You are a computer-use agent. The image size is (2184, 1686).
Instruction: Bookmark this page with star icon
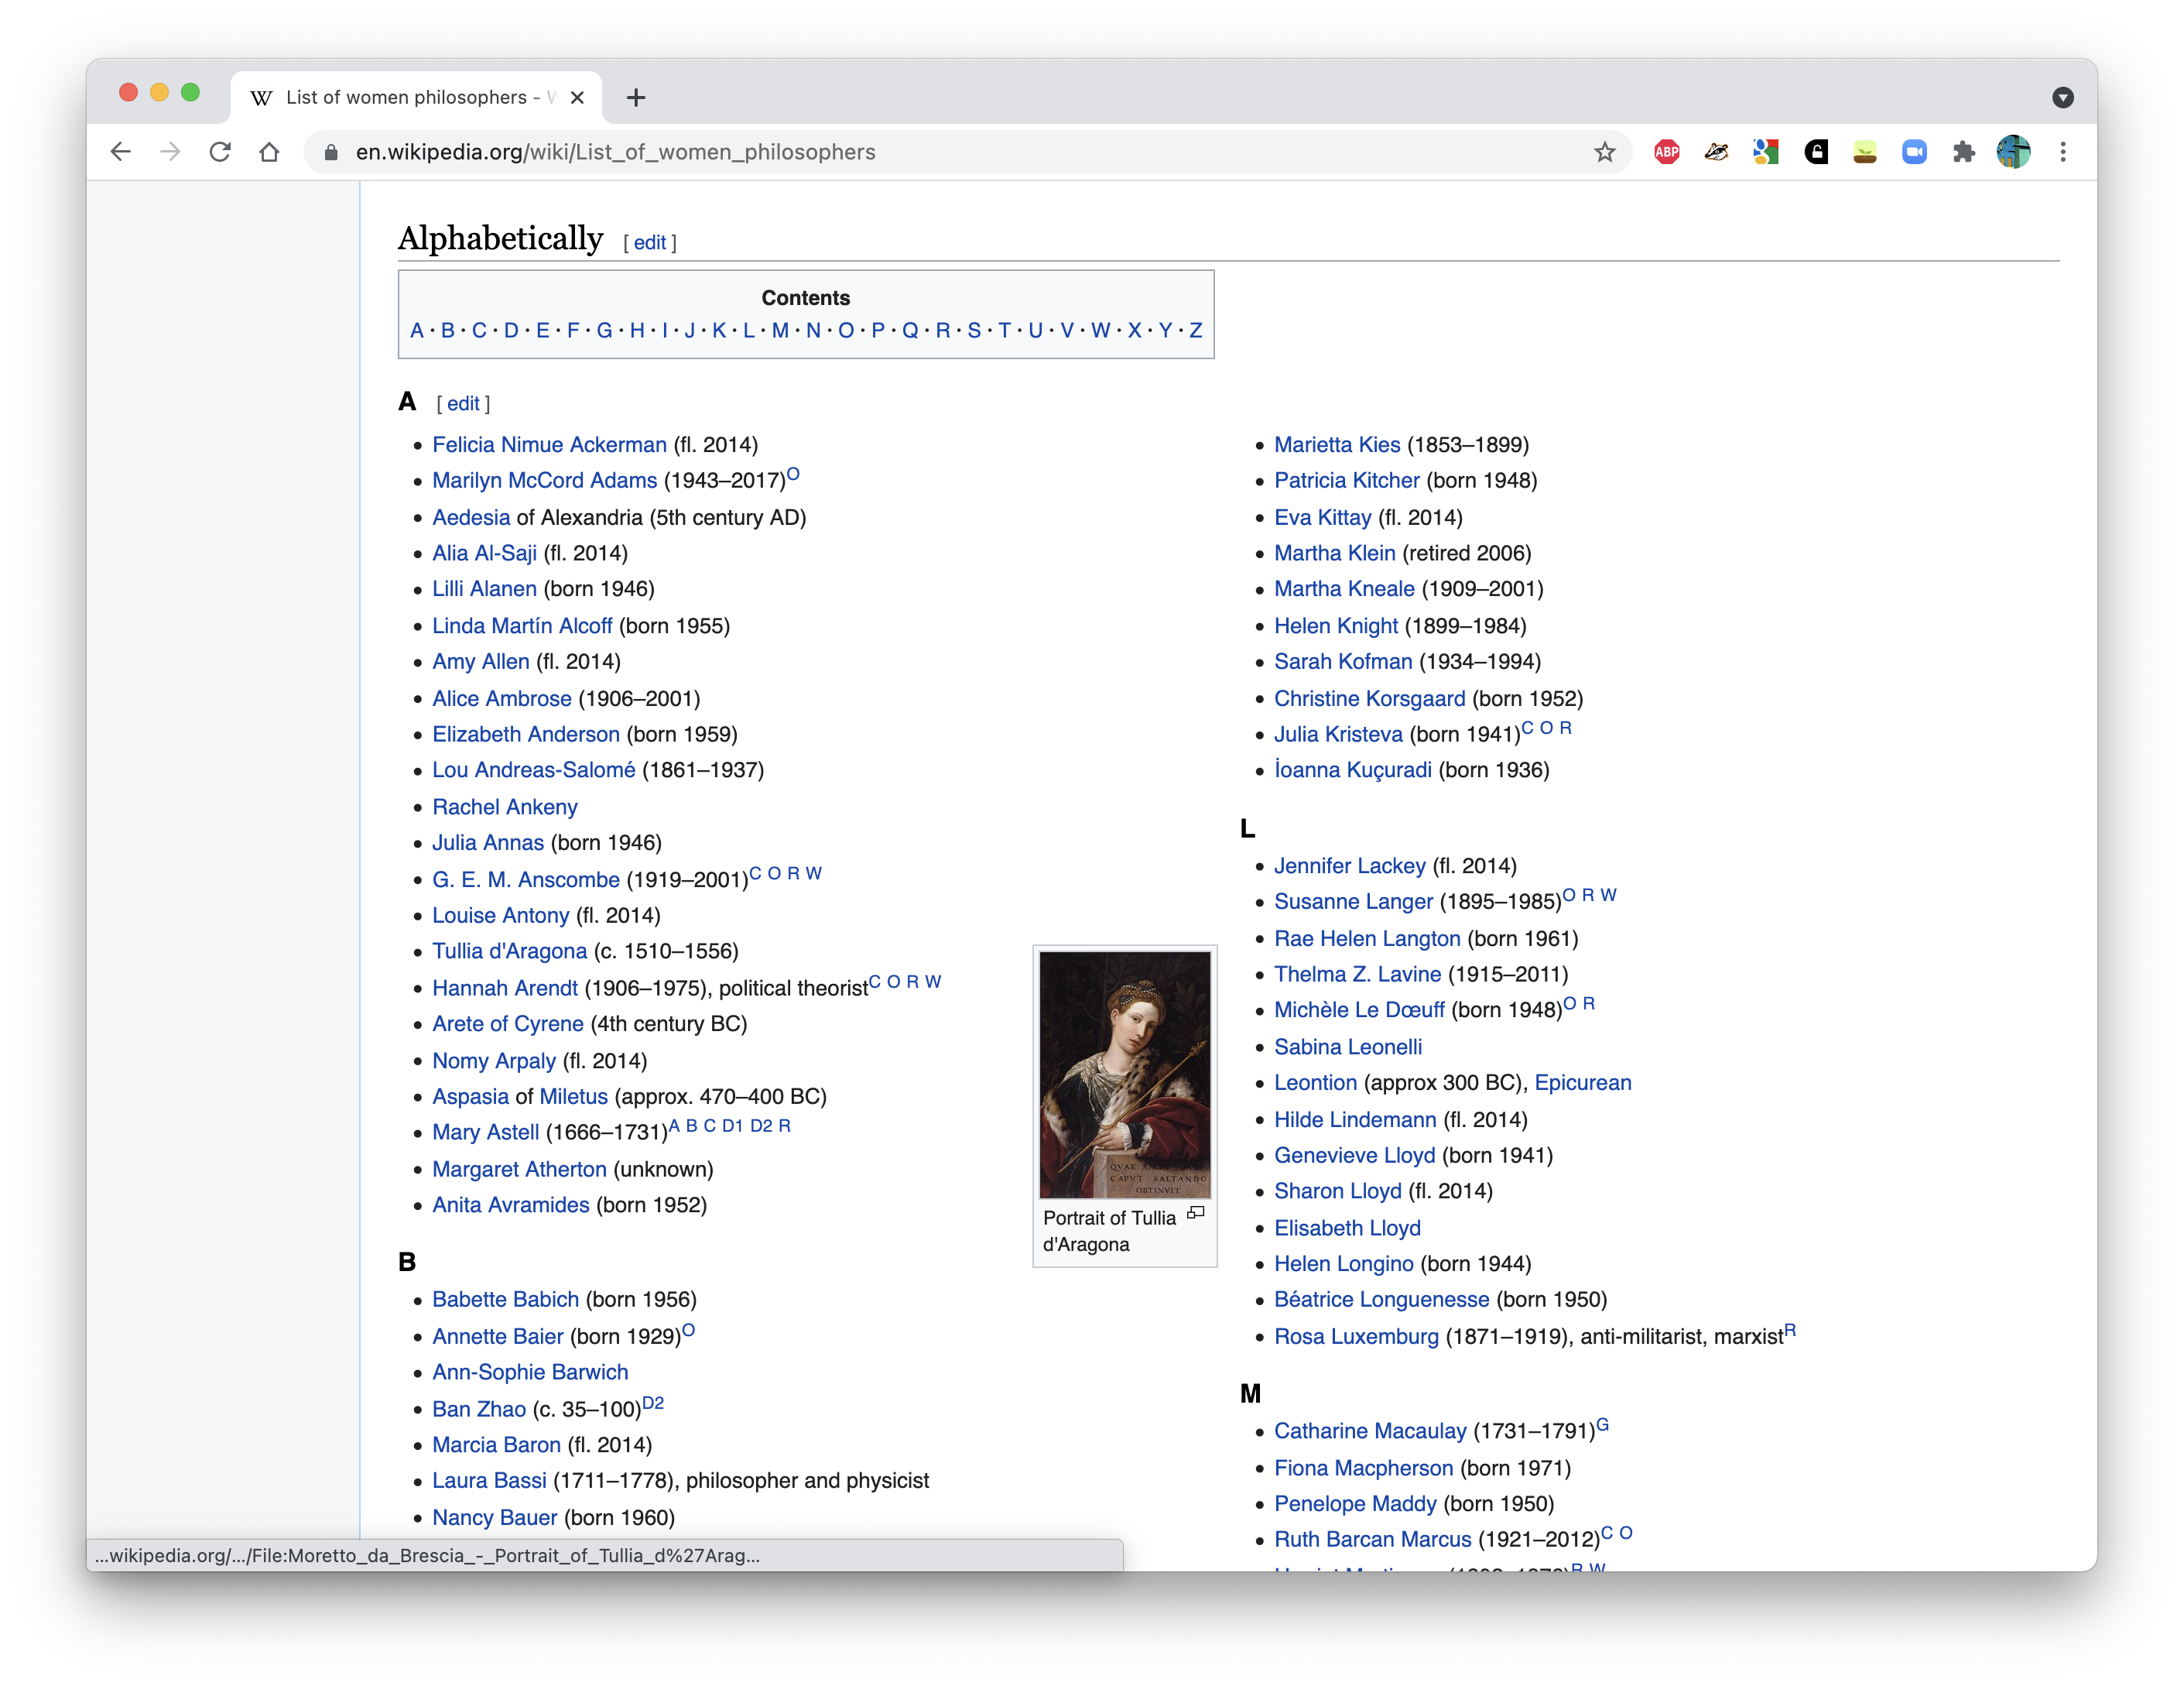[x=1604, y=152]
